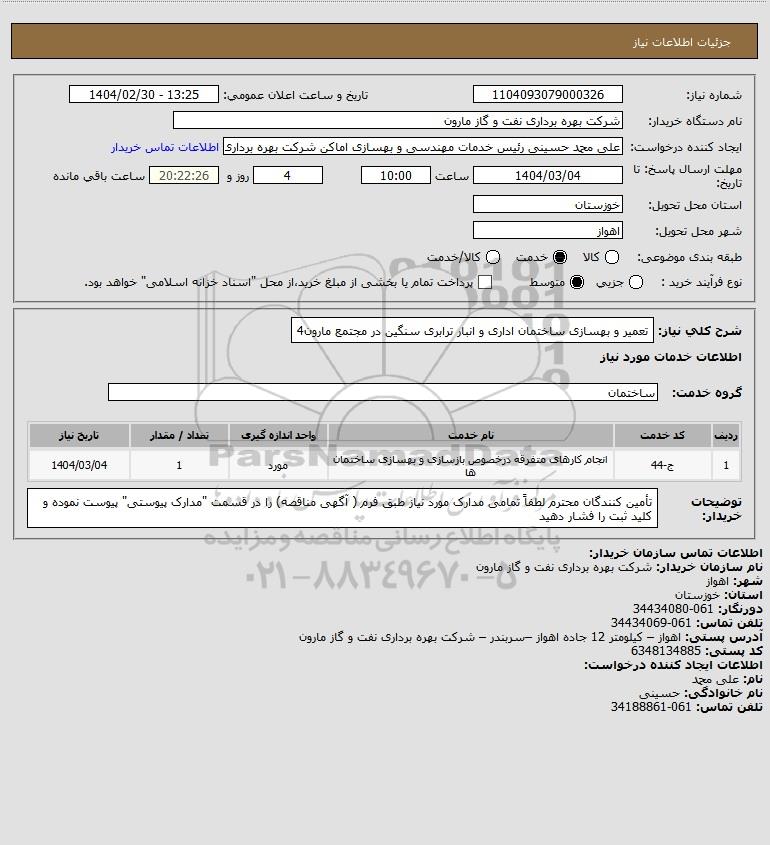Click requester phone 34188861-061
Image resolution: width=770 pixels, height=845 pixels.
(x=651, y=707)
